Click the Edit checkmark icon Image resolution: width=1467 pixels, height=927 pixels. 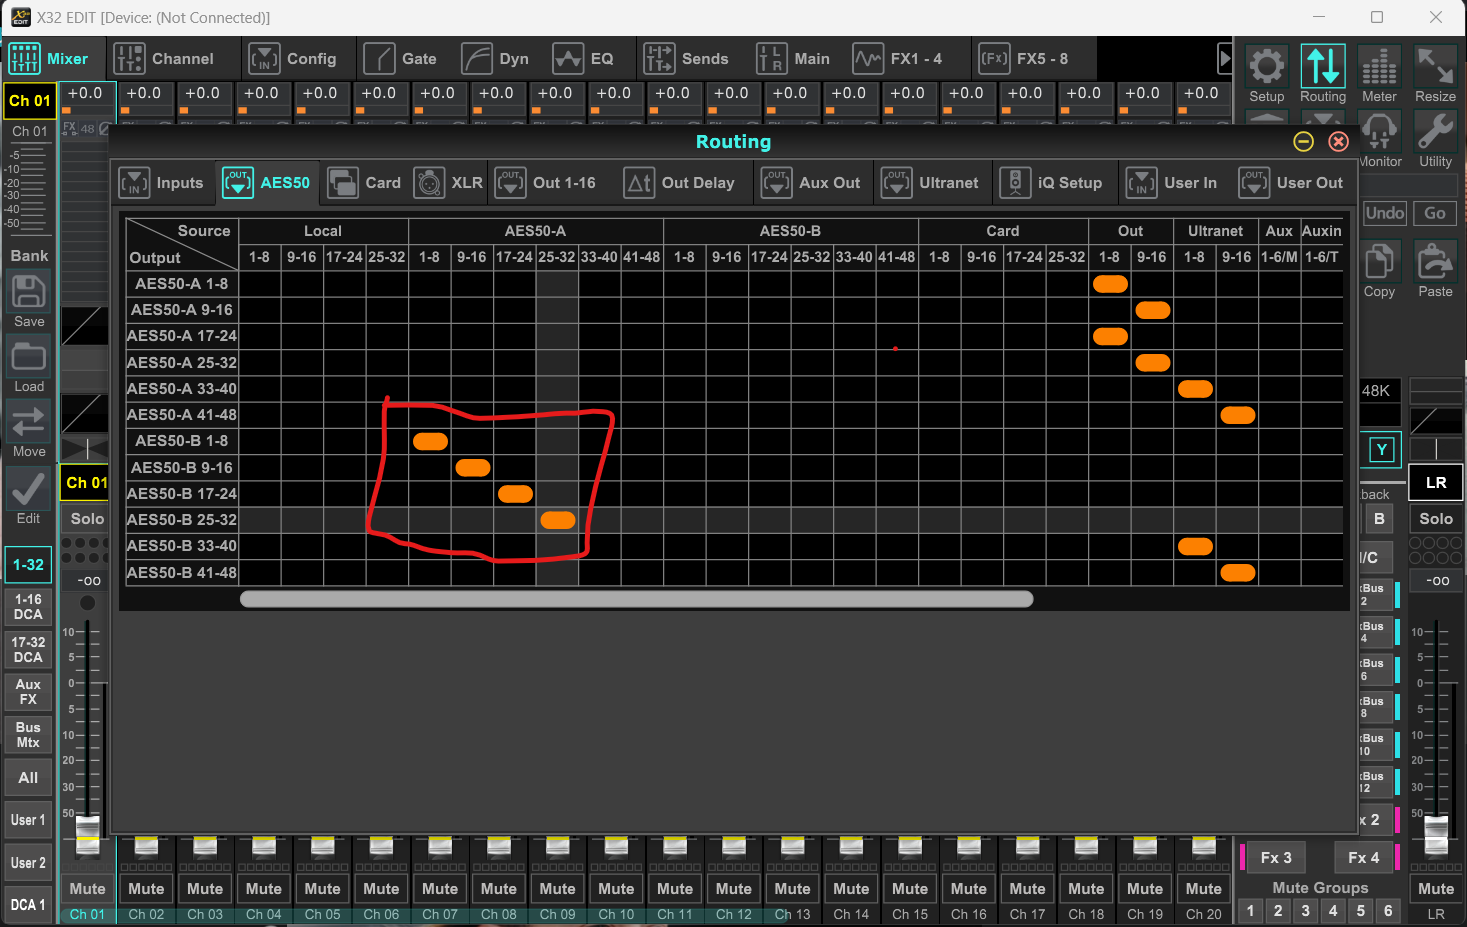pyautogui.click(x=28, y=488)
